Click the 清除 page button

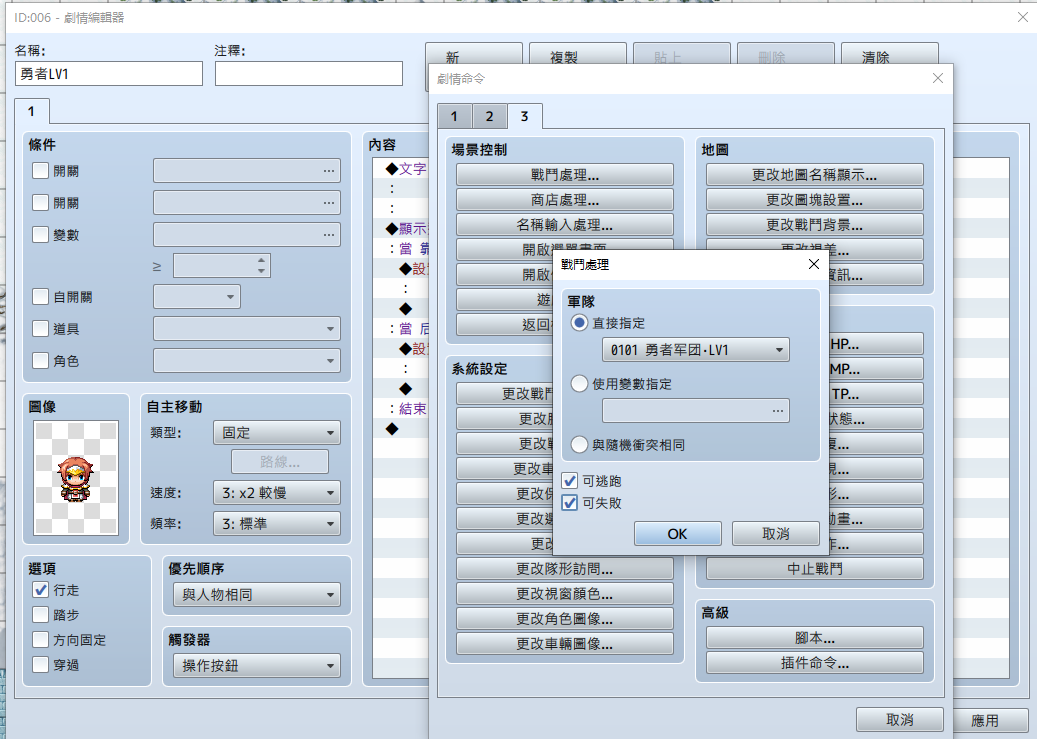[x=890, y=54]
